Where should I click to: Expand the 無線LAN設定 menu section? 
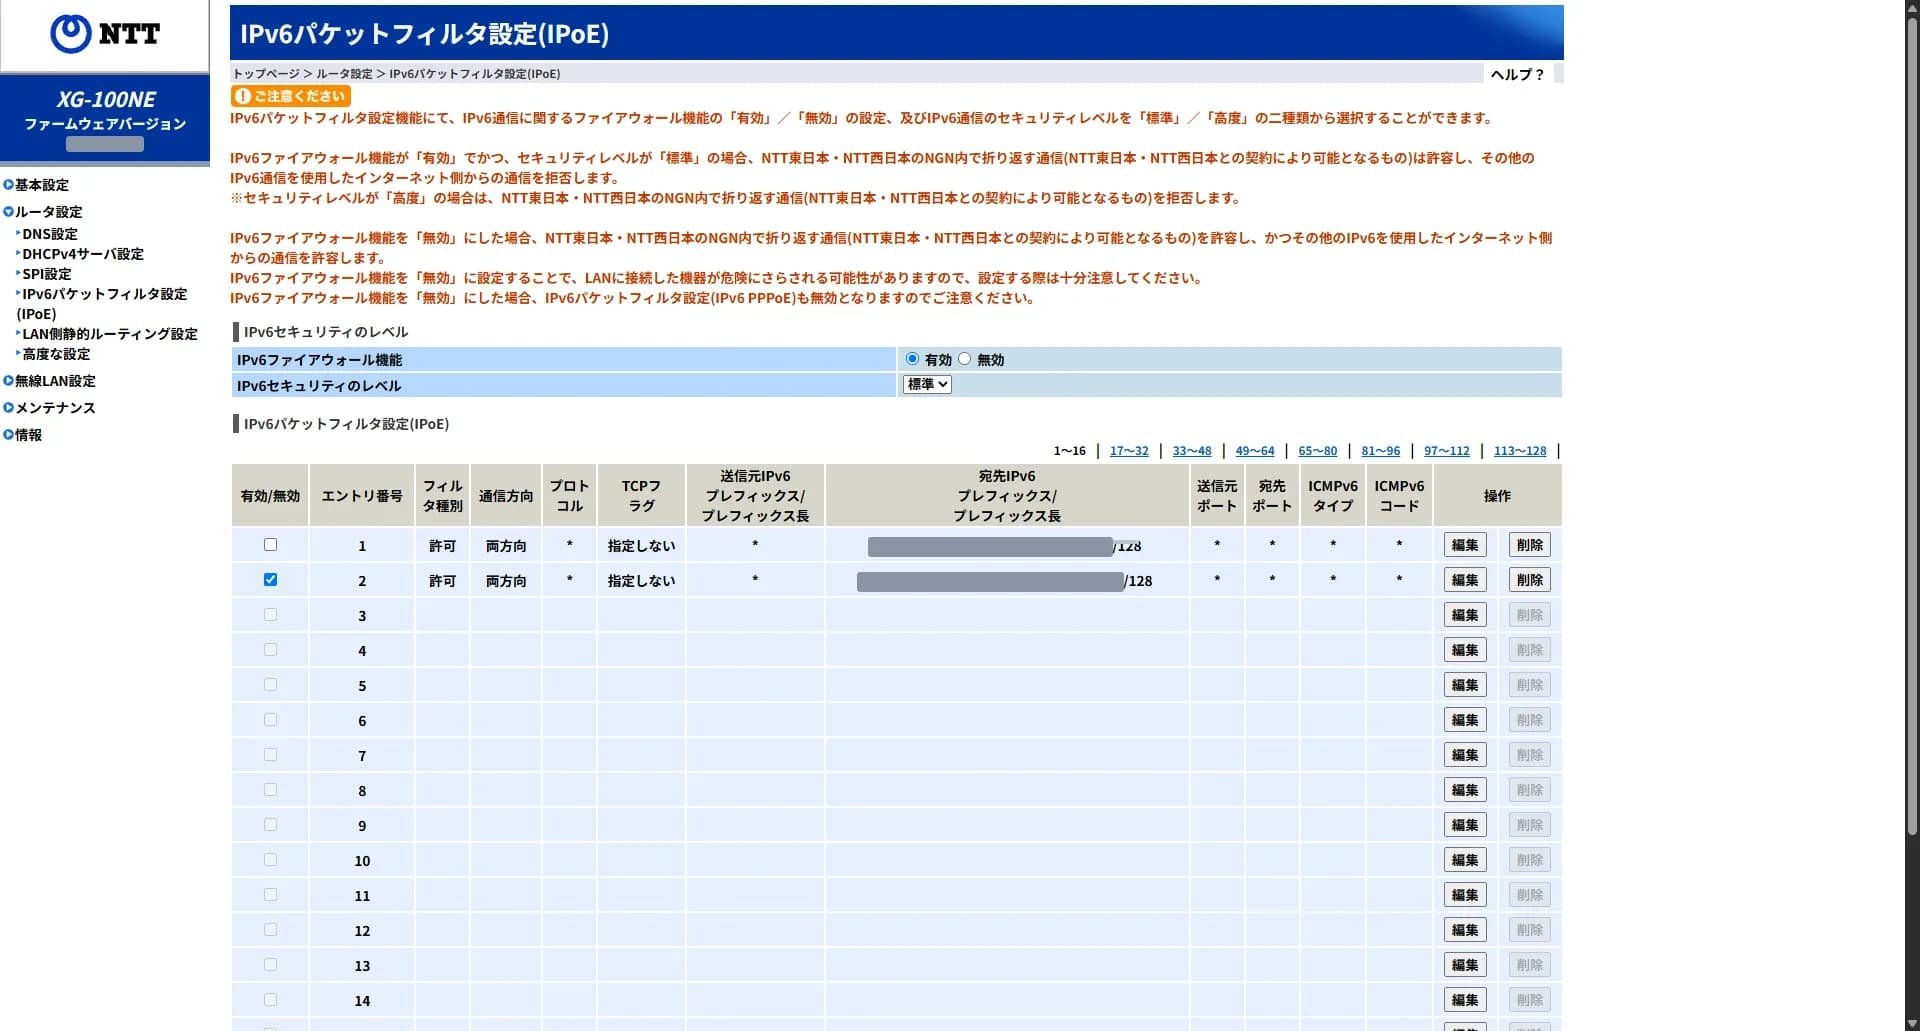(55, 381)
